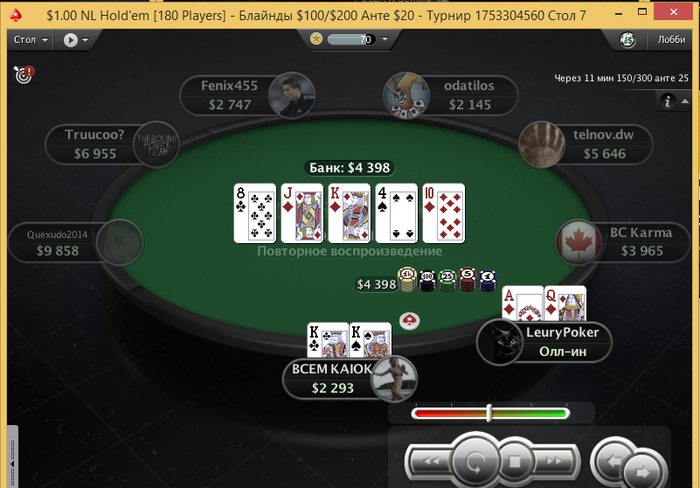Open the target challenges icon with alert
Screen dimensions: 700x488
[24, 74]
